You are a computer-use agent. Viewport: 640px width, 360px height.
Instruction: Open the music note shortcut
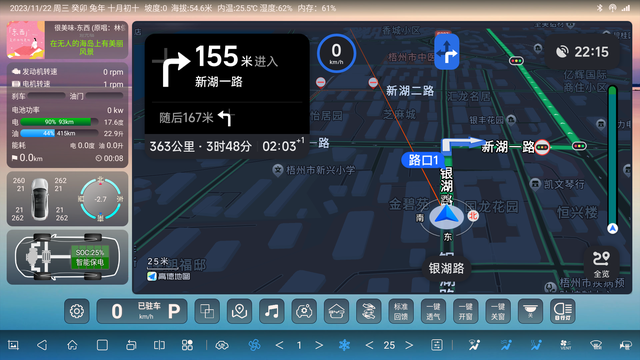tap(271, 311)
